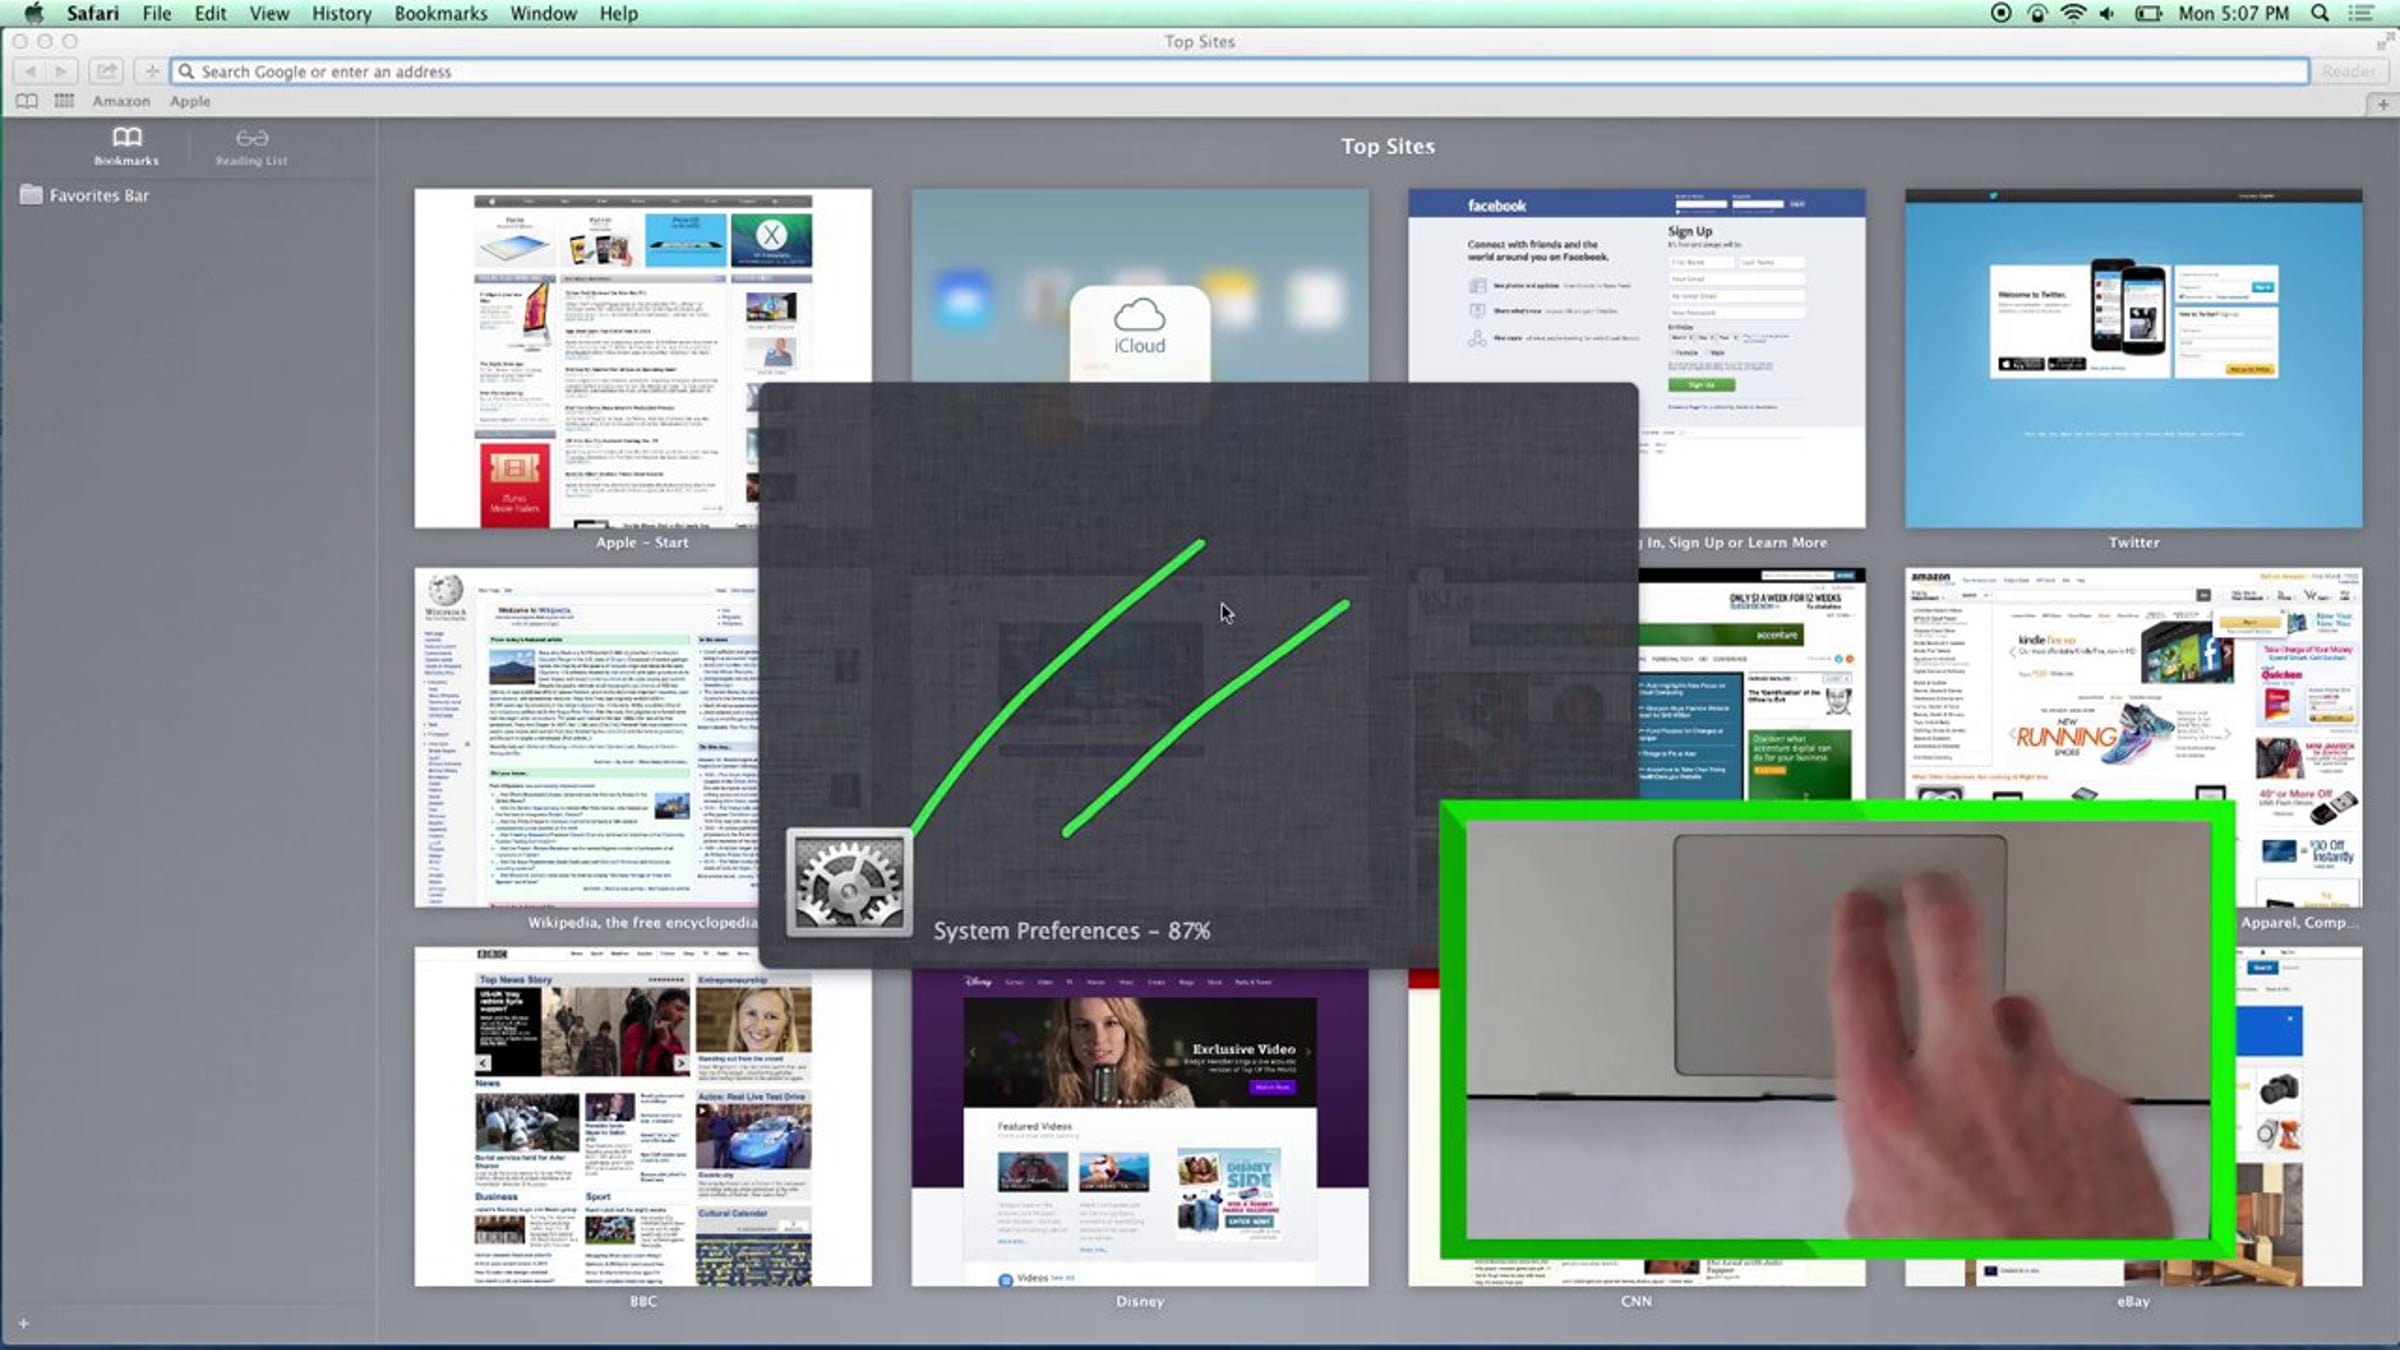The height and width of the screenshot is (1350, 2400).
Task: Open the Bookmarks menu
Action: [x=441, y=13]
